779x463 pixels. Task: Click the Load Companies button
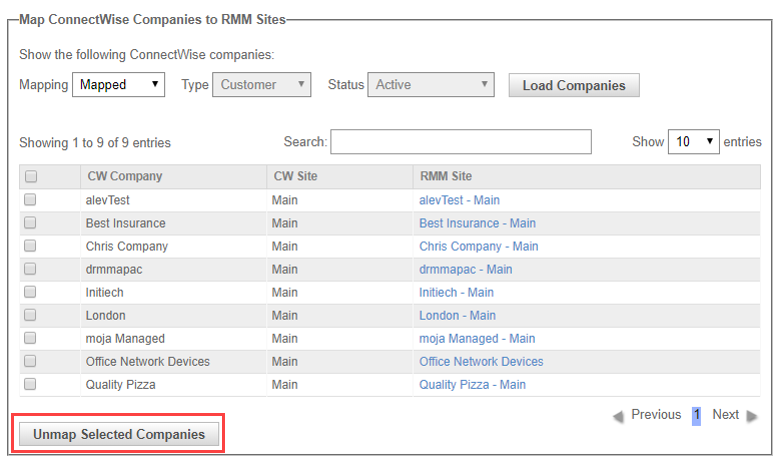tap(574, 85)
